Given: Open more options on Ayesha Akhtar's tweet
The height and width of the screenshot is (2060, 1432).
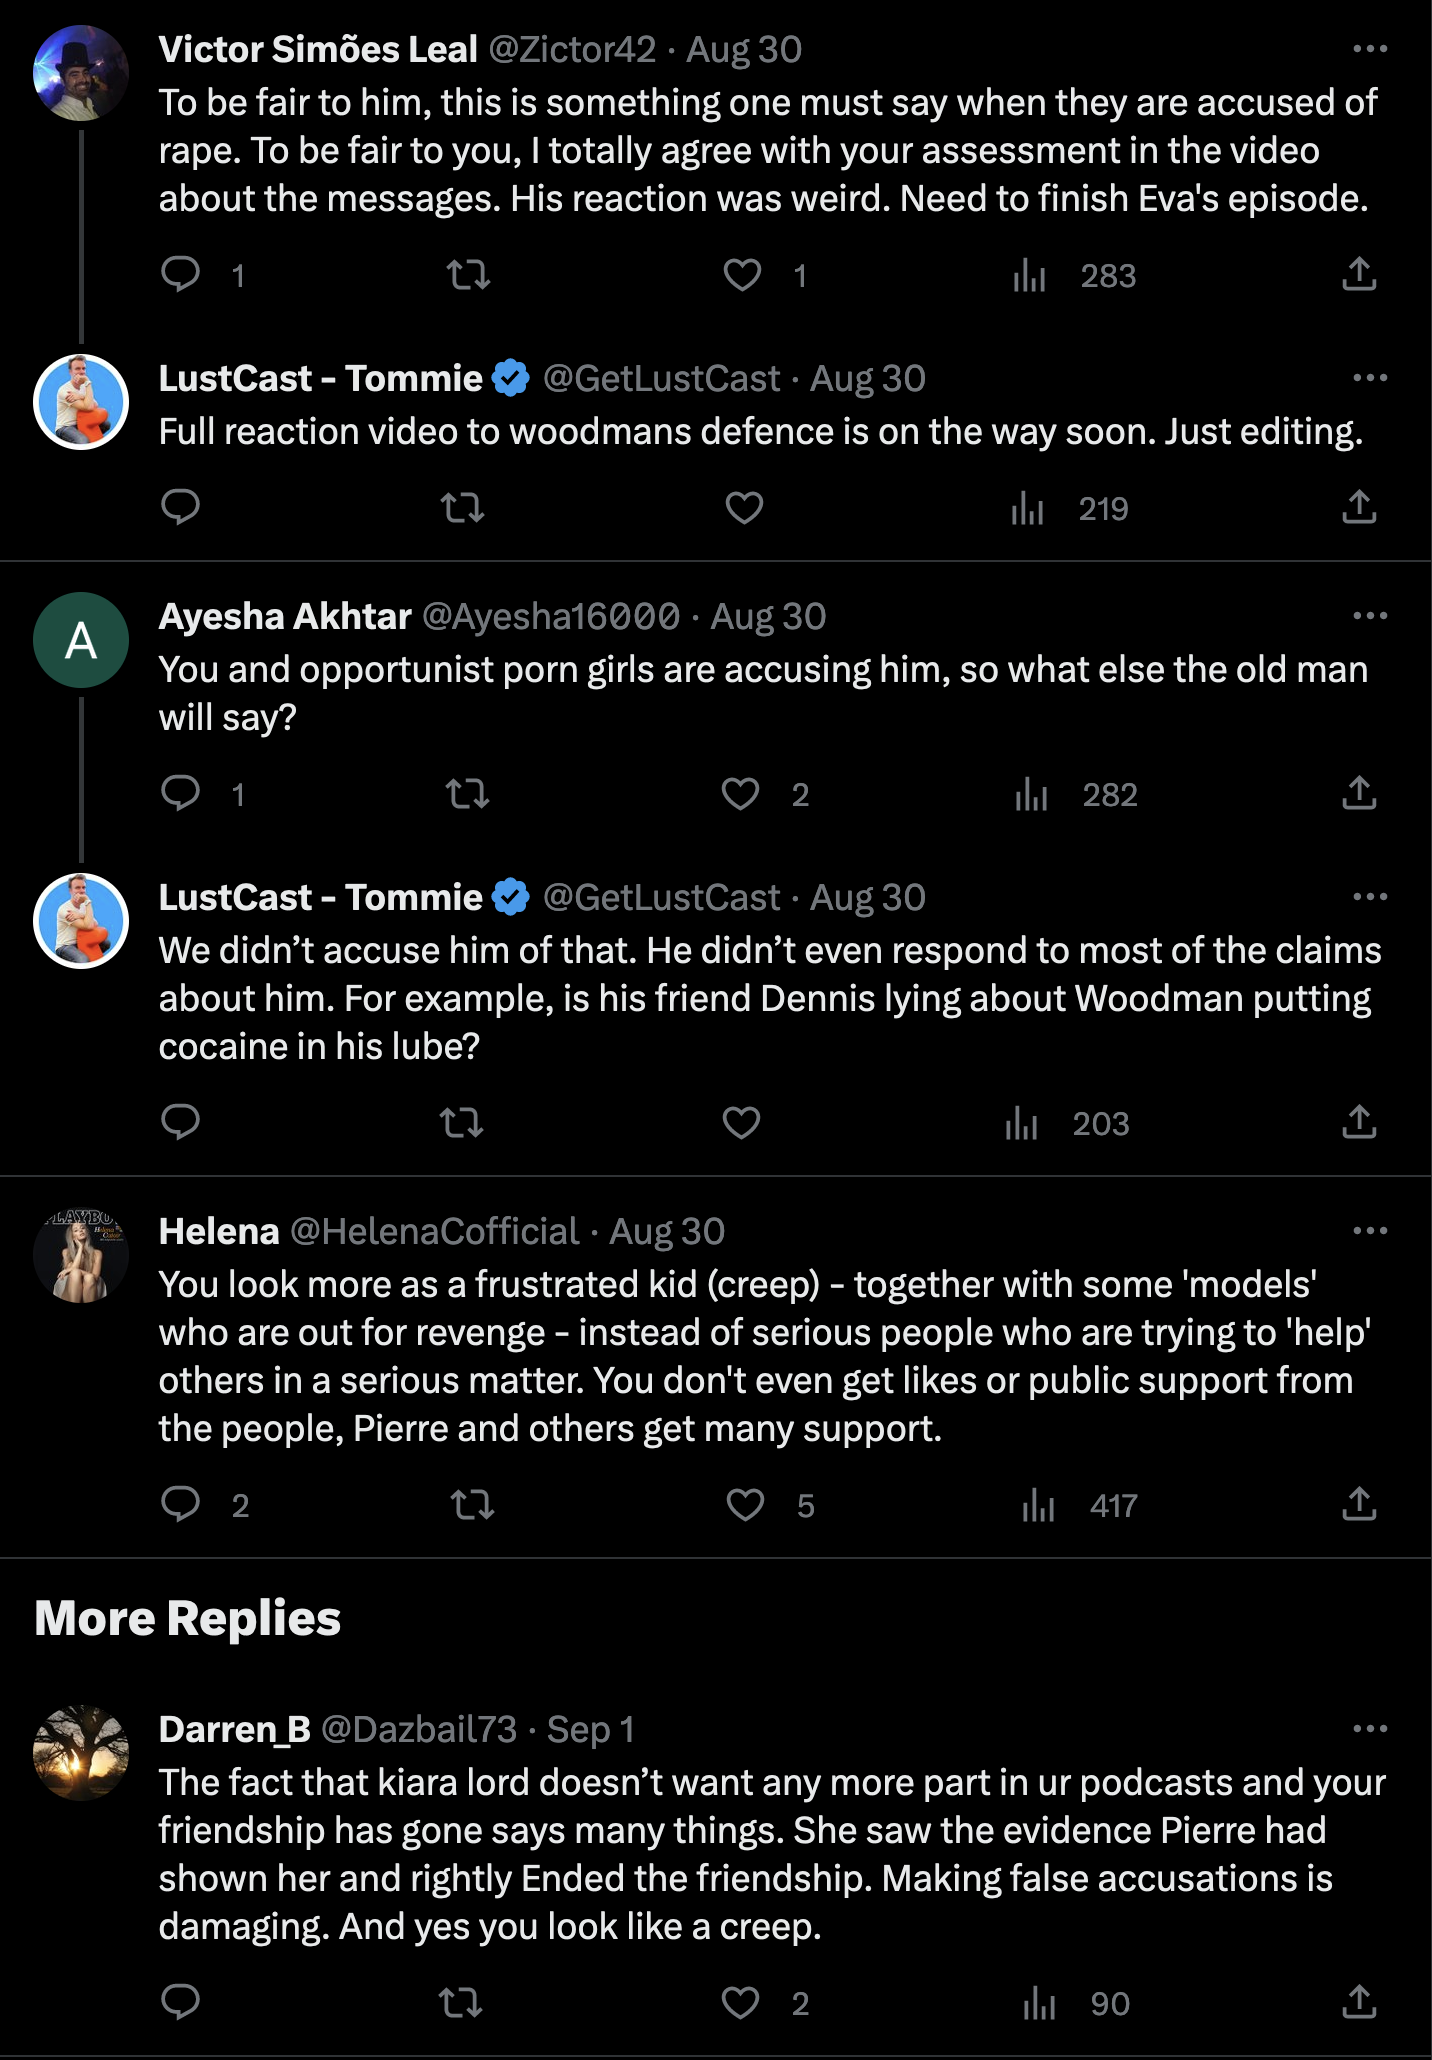Looking at the screenshot, I should [x=1369, y=616].
